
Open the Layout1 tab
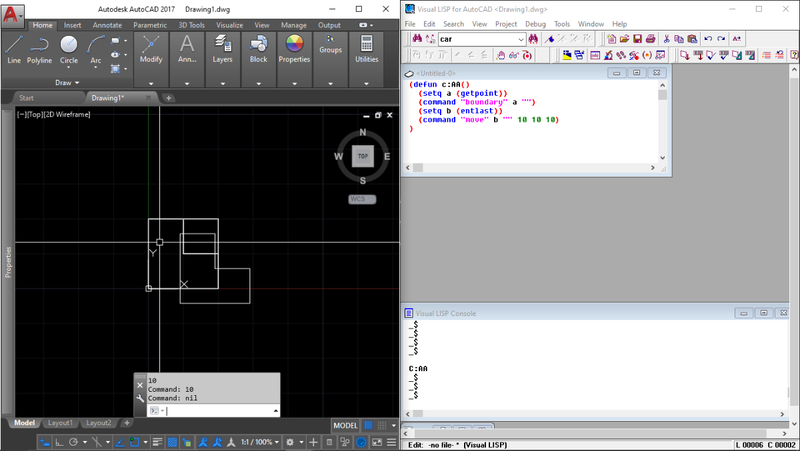coord(59,423)
